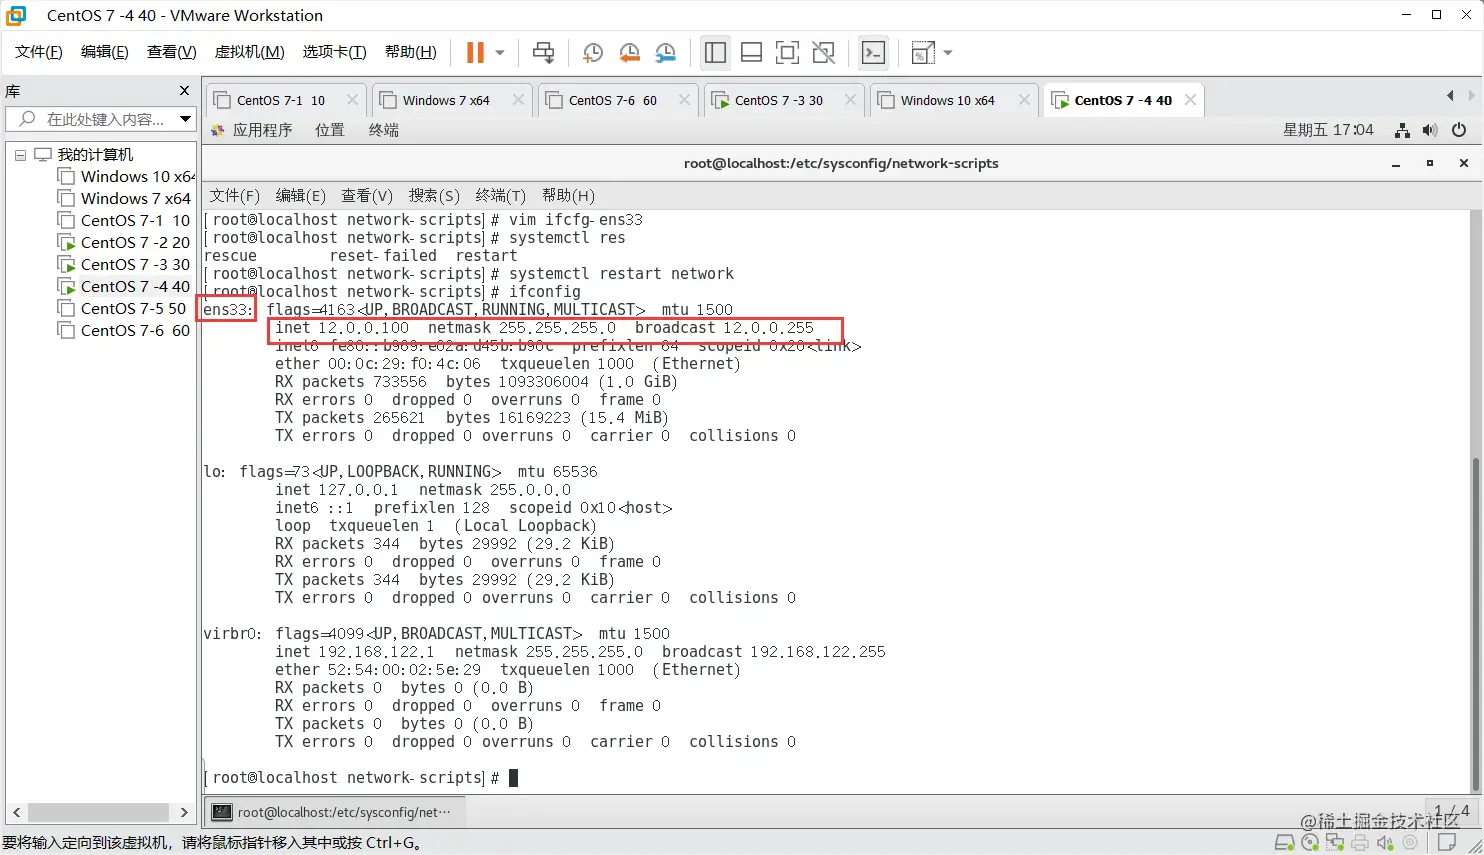Revert the virtual machine to snapshot

click(629, 53)
